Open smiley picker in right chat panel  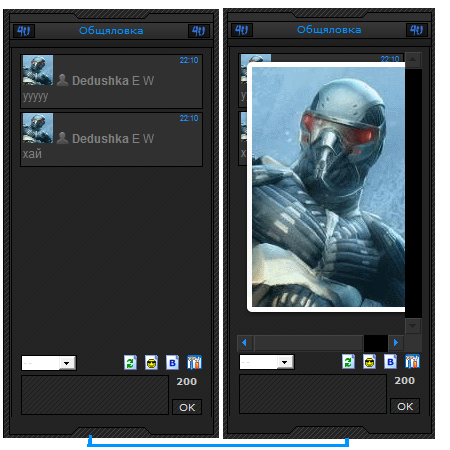(370, 362)
